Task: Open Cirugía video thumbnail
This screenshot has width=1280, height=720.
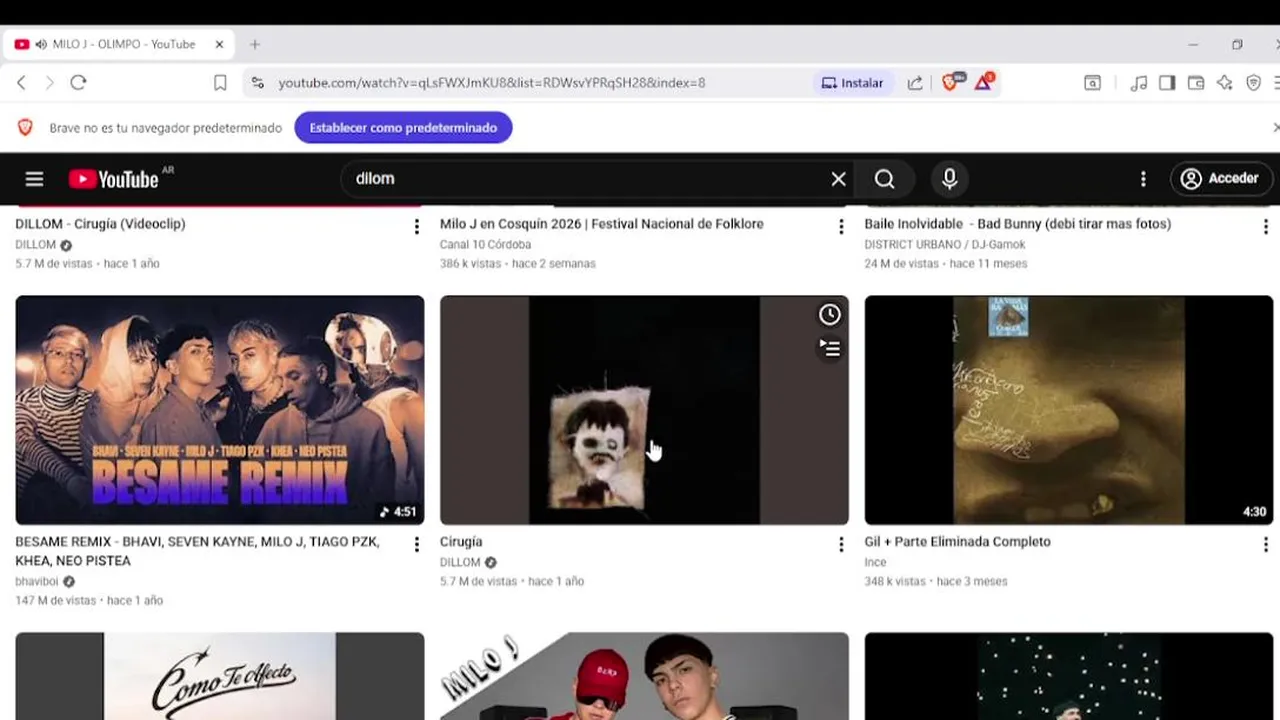Action: [x=644, y=410]
